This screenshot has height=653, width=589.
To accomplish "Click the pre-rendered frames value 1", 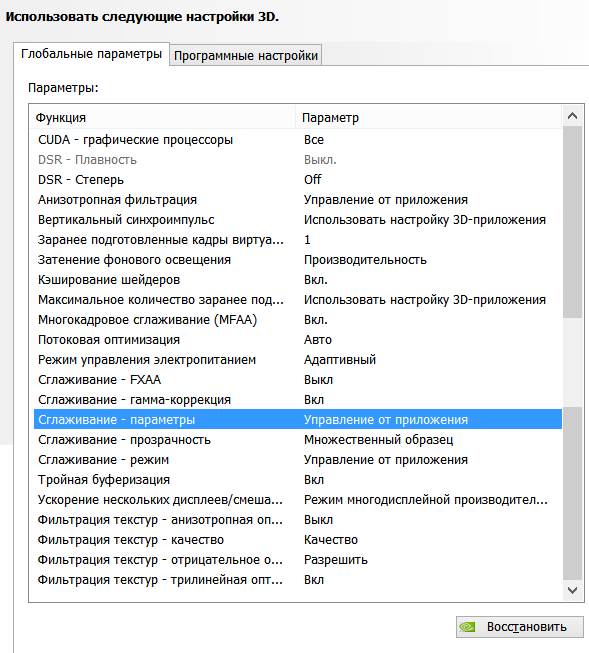I will (x=307, y=239).
